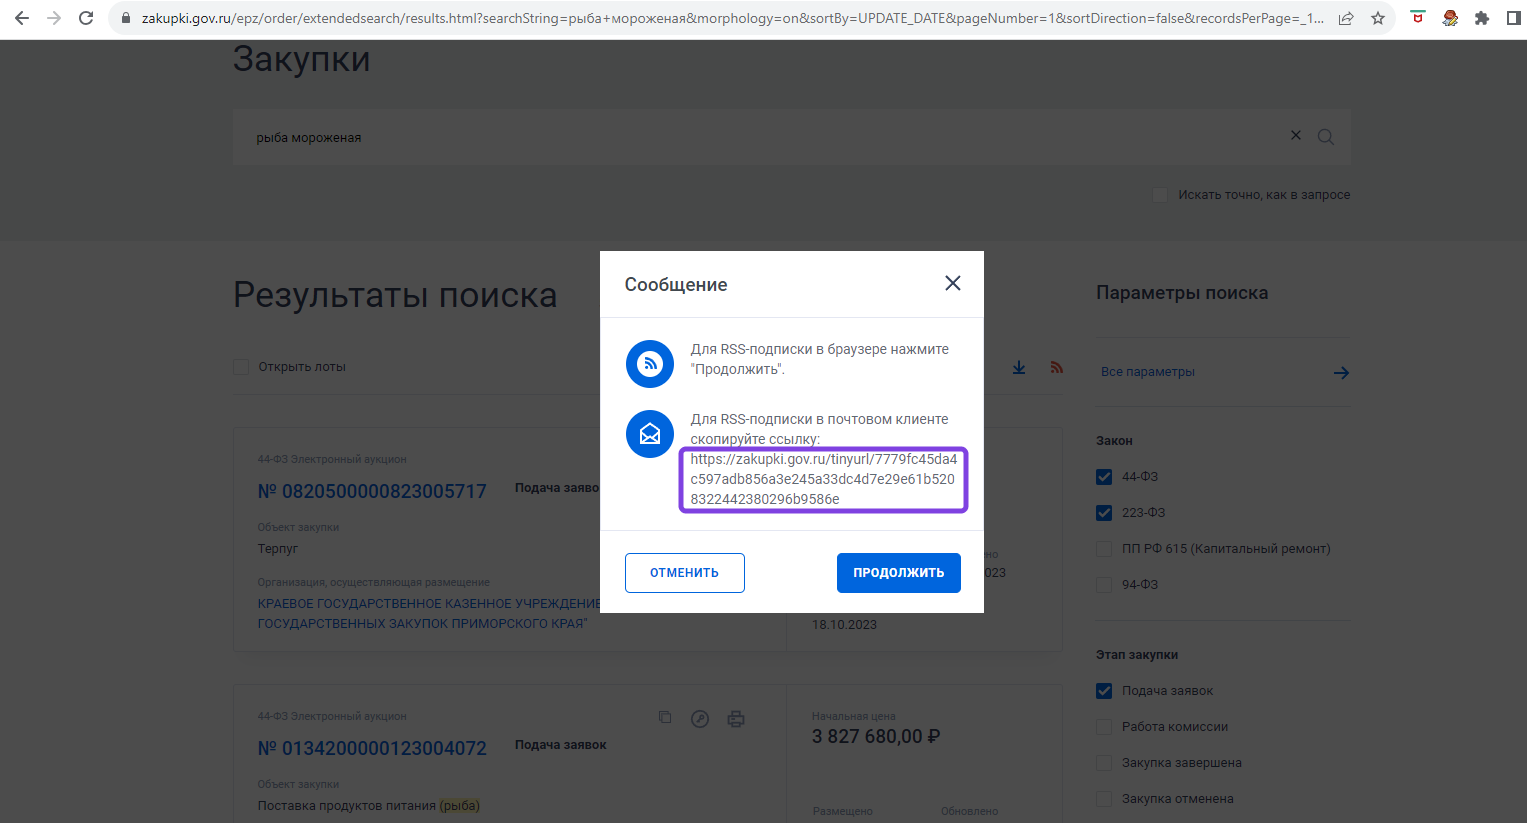
Task: Check Закупка отменена stage
Action: pos(1104,799)
